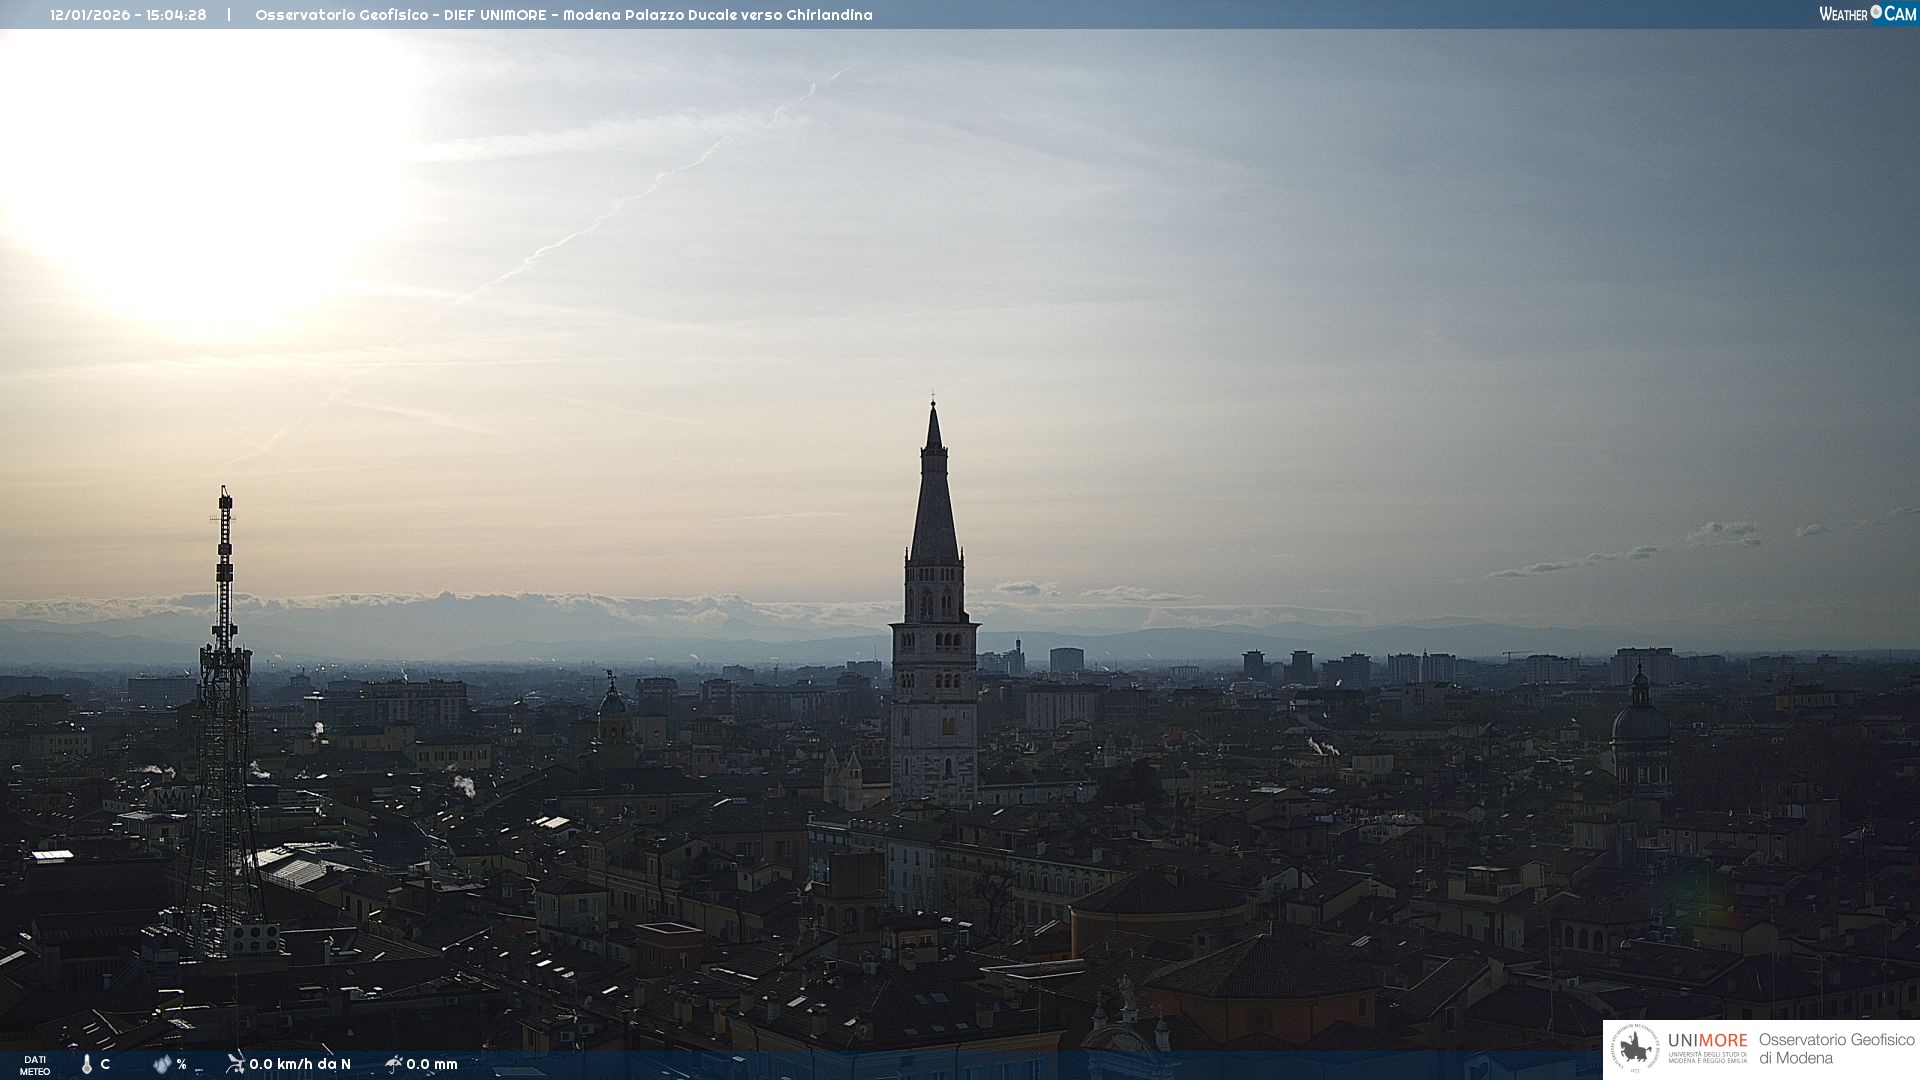
Task: Click the umbrella rainfall icon
Action: (x=393, y=1063)
